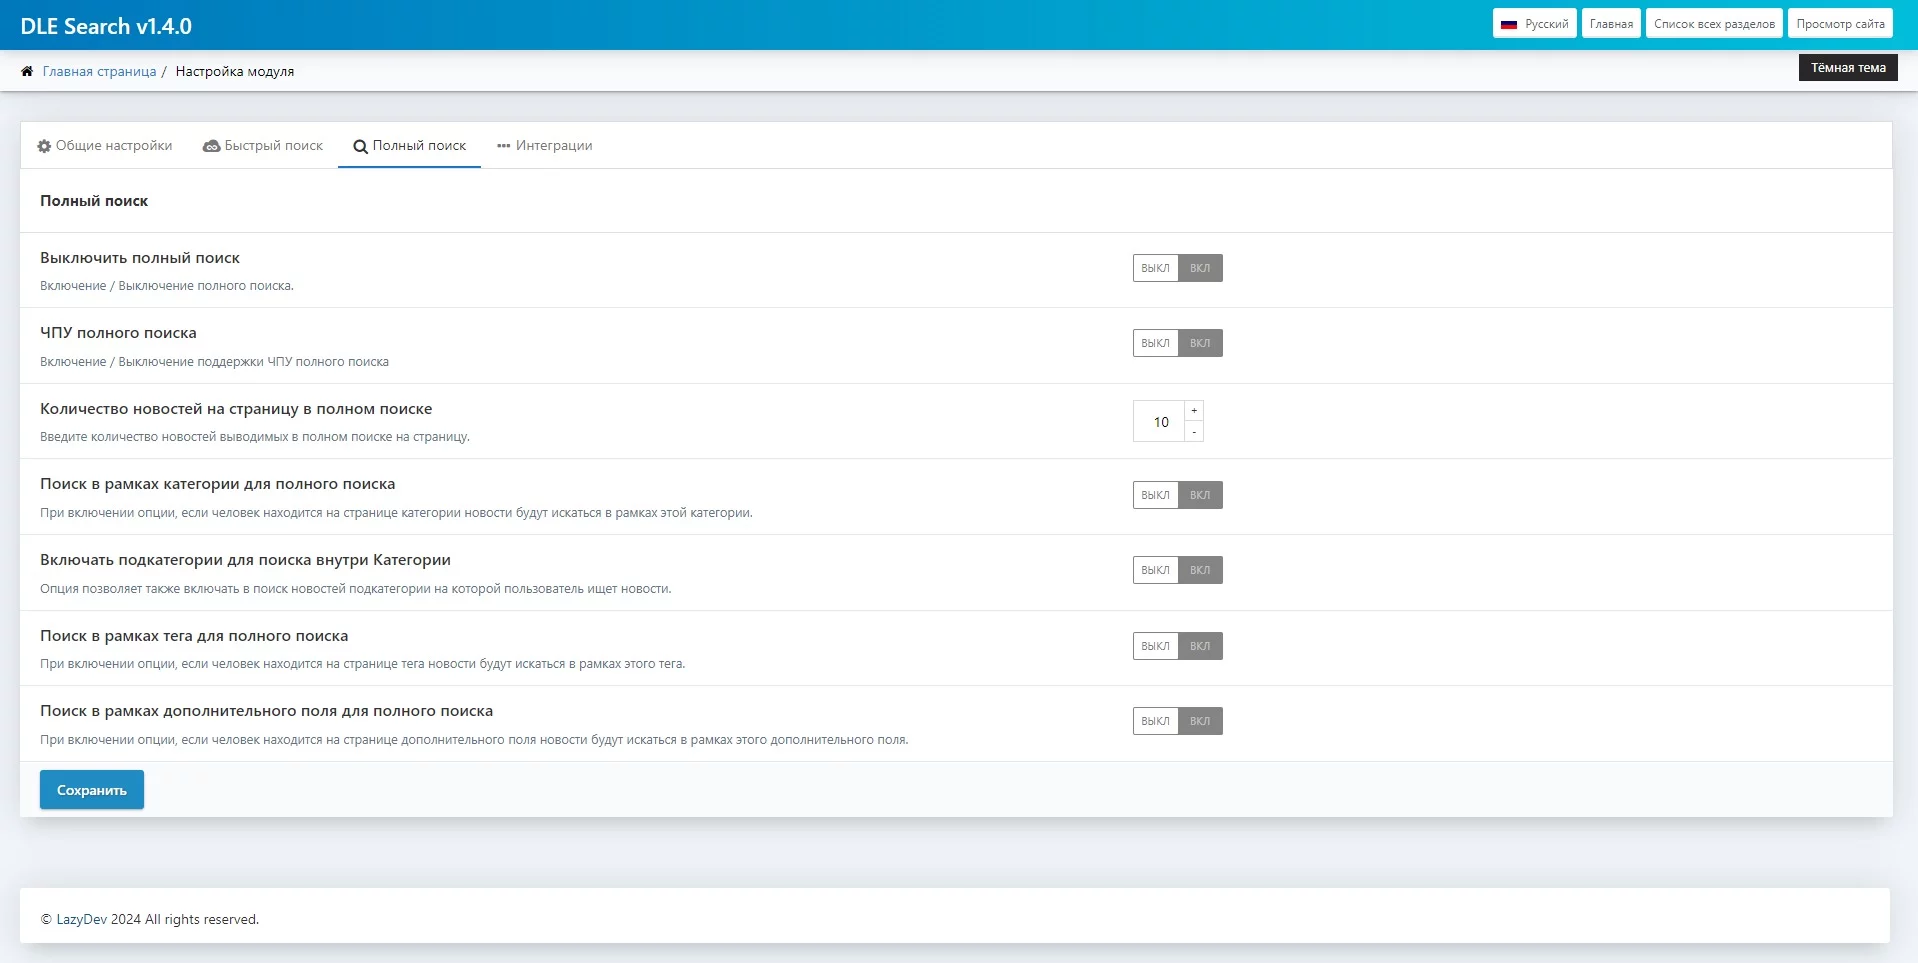The image size is (1918, 963).
Task: Increase news per page with plus stepper
Action: tap(1194, 411)
